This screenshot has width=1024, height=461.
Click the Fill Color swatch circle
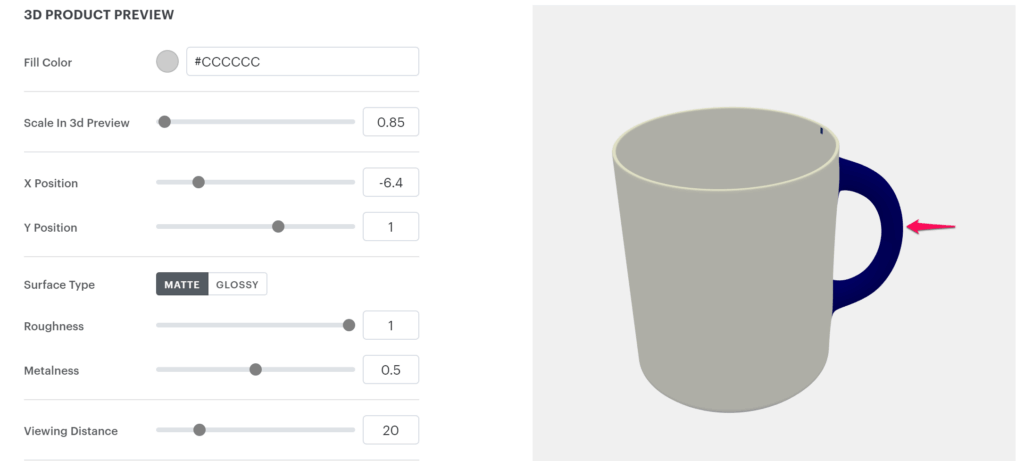click(167, 62)
